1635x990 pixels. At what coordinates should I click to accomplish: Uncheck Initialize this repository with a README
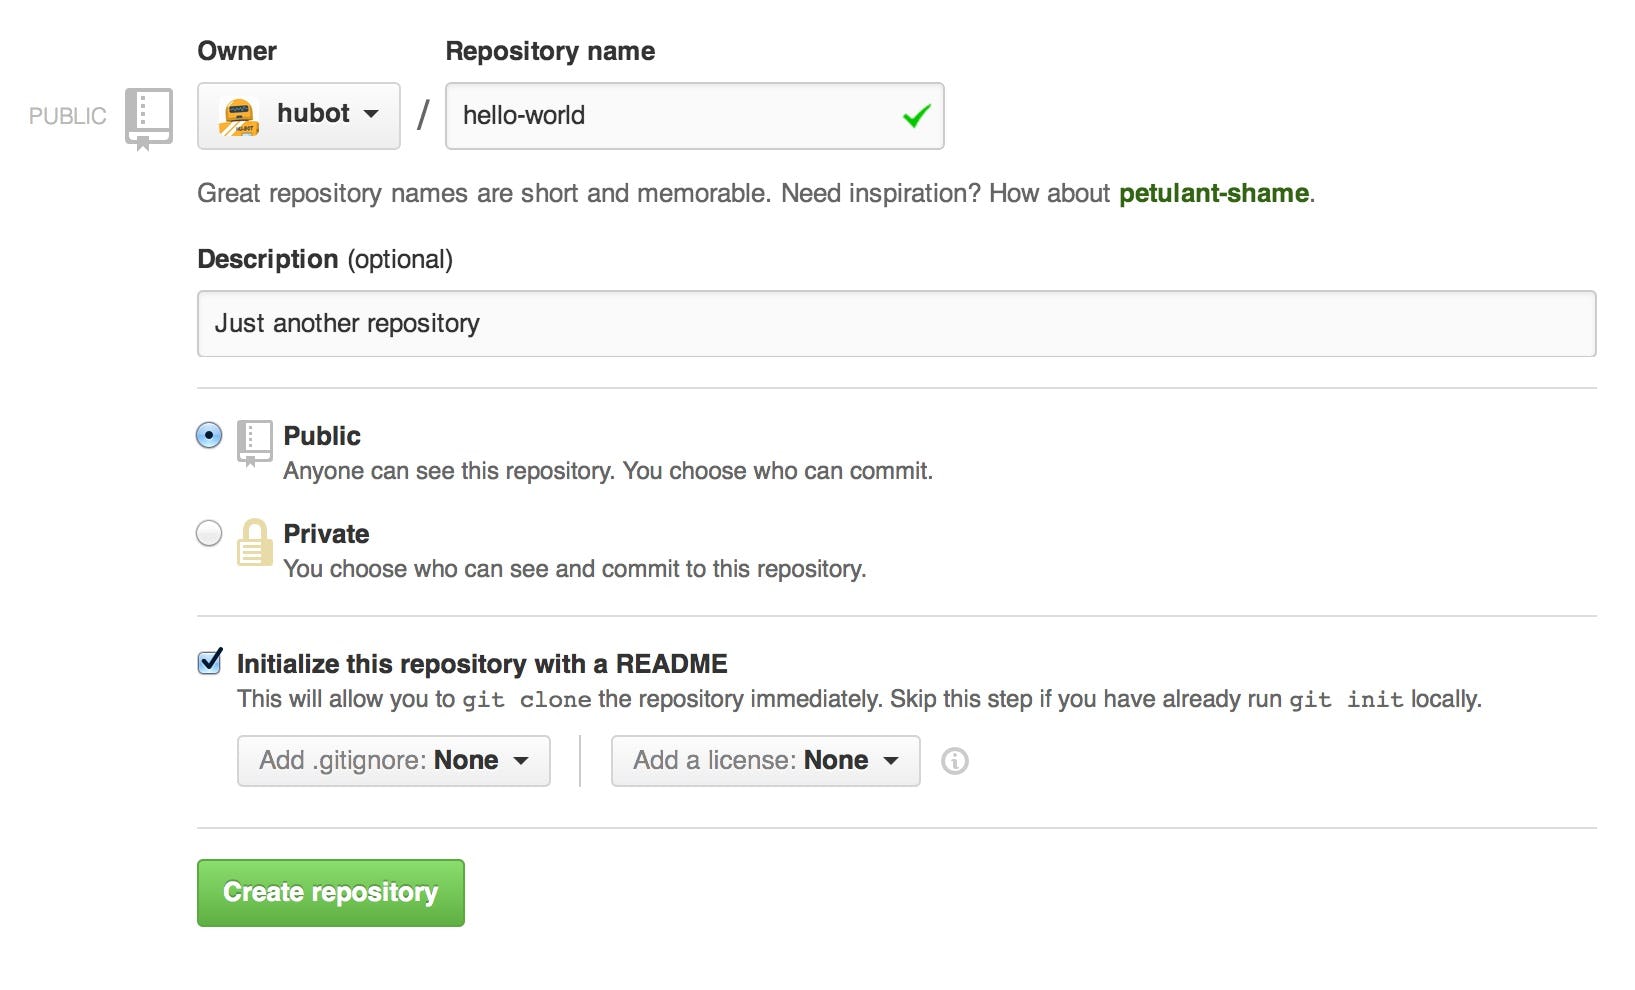[208, 660]
